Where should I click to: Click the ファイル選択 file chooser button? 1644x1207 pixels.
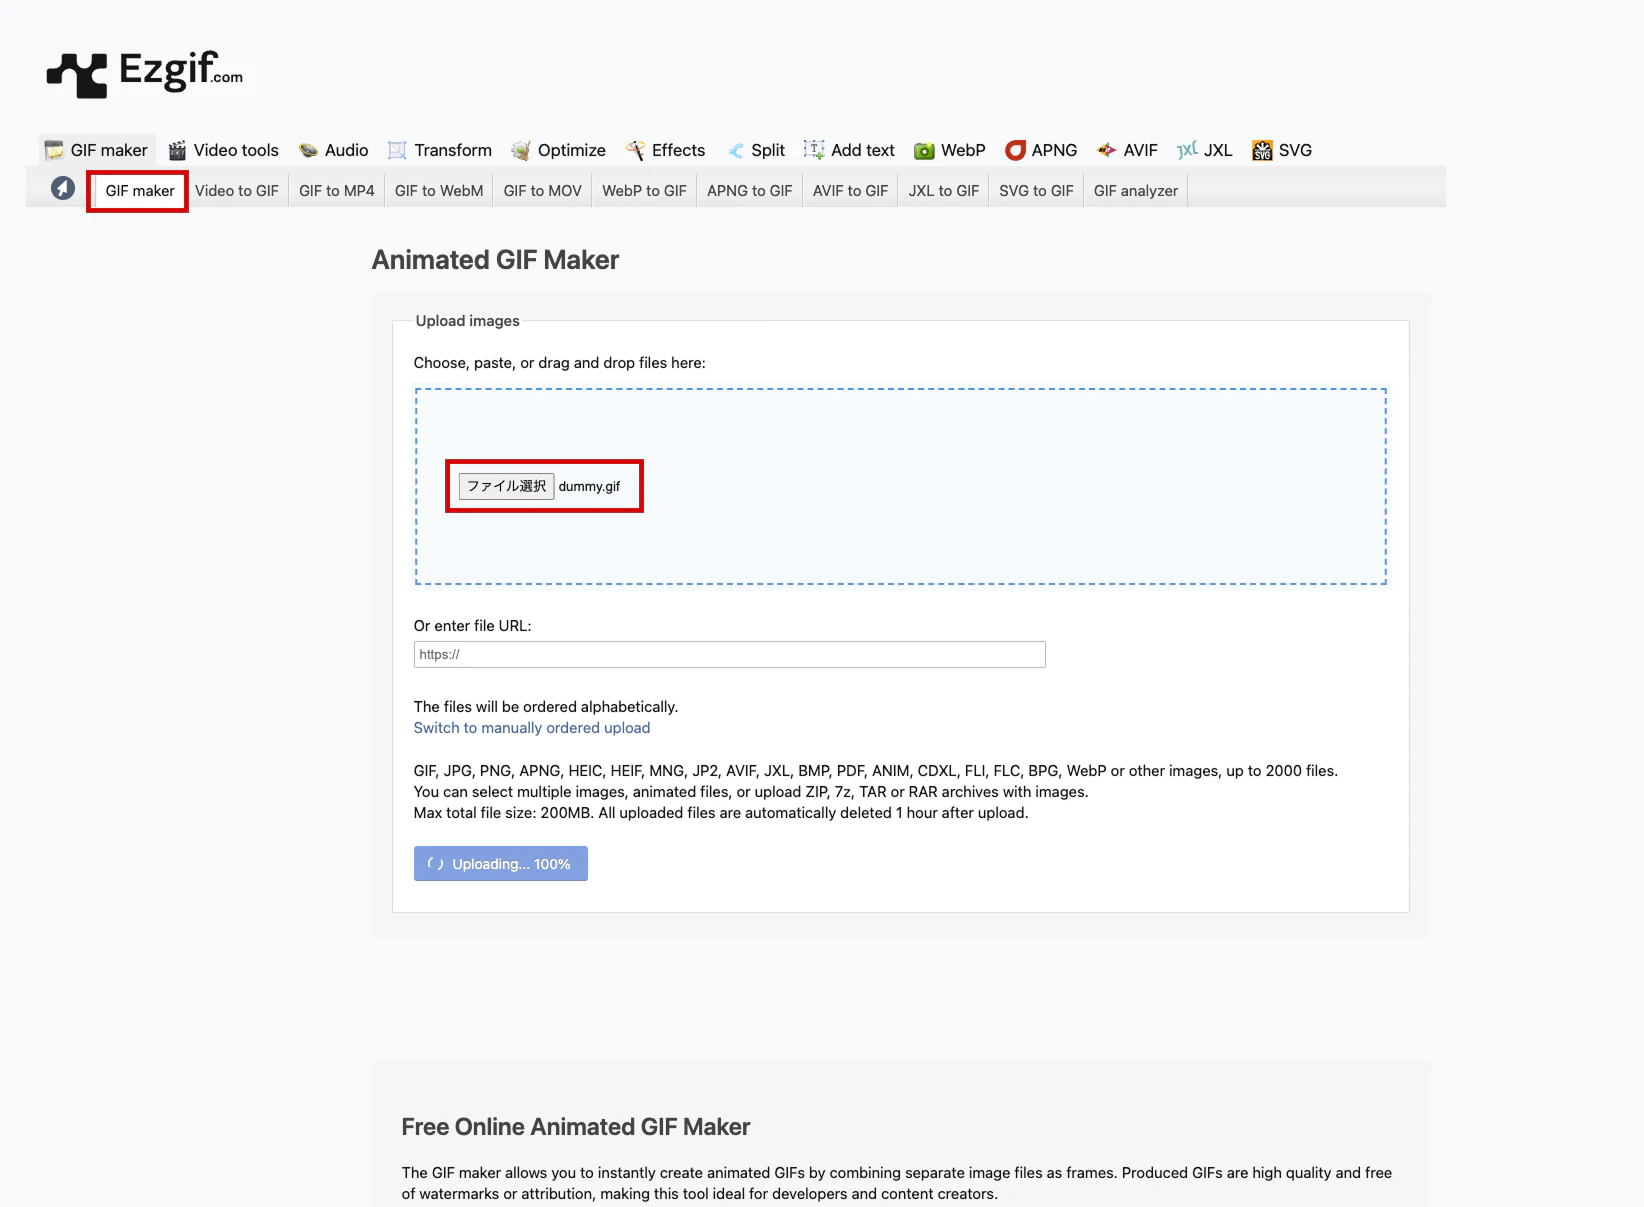[506, 486]
